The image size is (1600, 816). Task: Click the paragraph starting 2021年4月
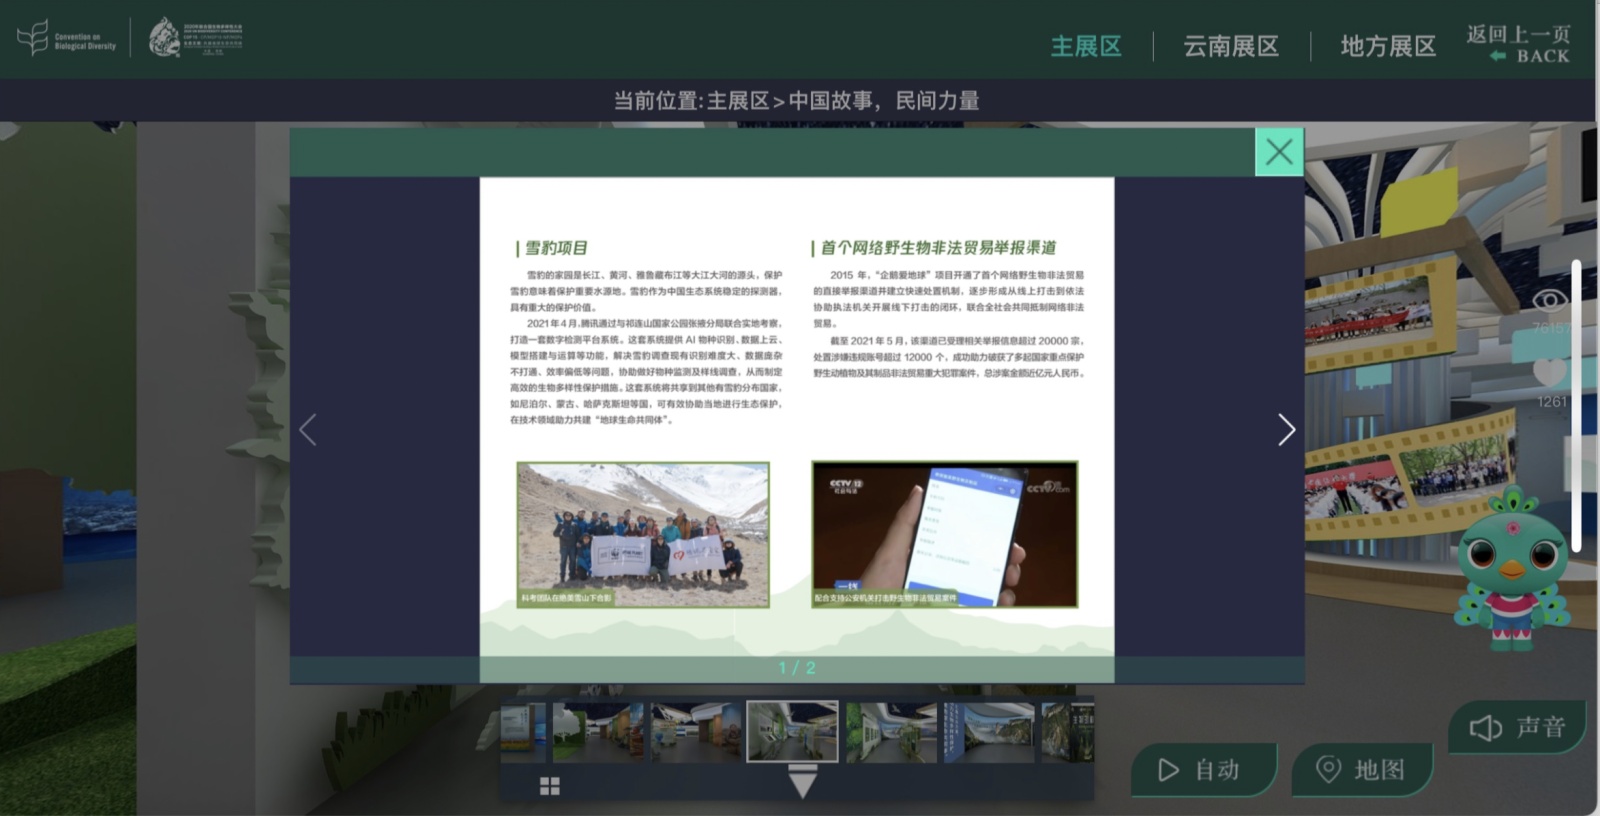pyautogui.click(x=646, y=372)
